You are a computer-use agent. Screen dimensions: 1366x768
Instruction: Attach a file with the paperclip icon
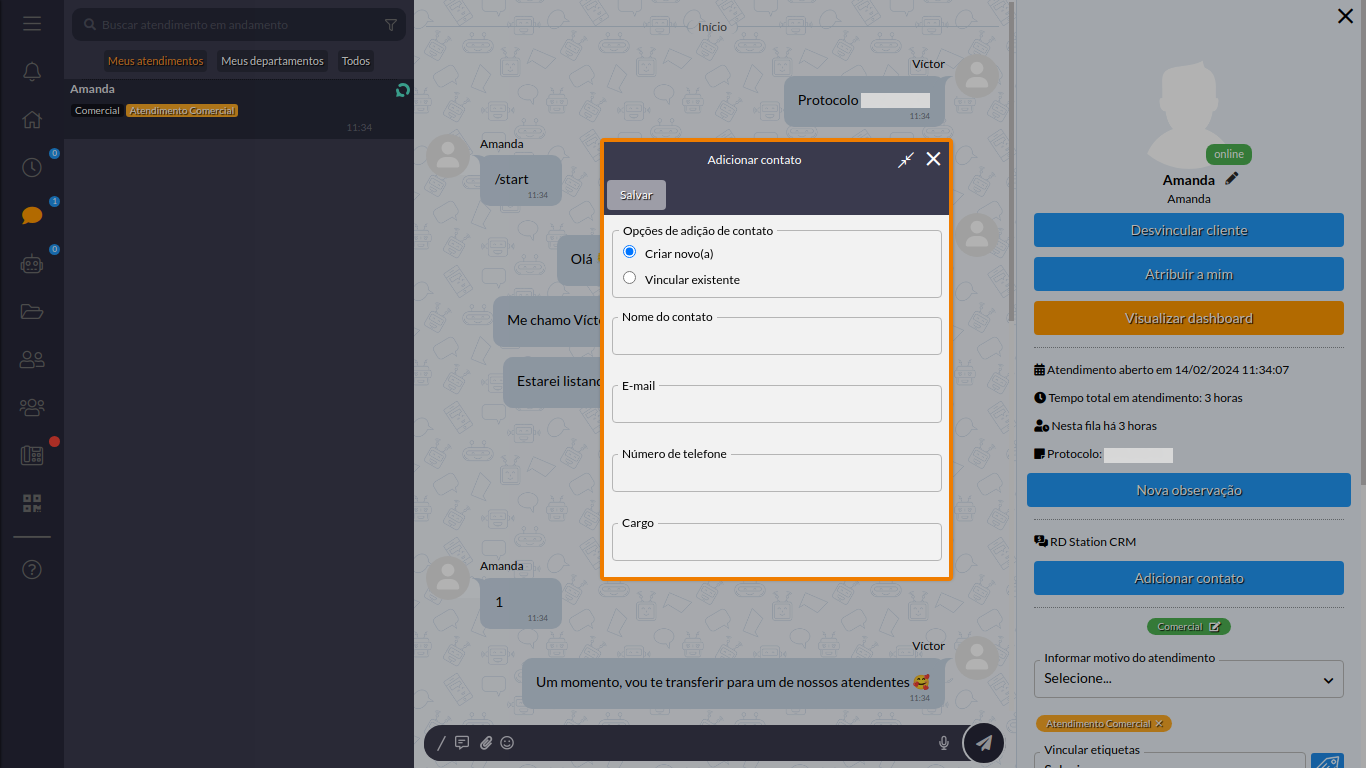click(486, 743)
